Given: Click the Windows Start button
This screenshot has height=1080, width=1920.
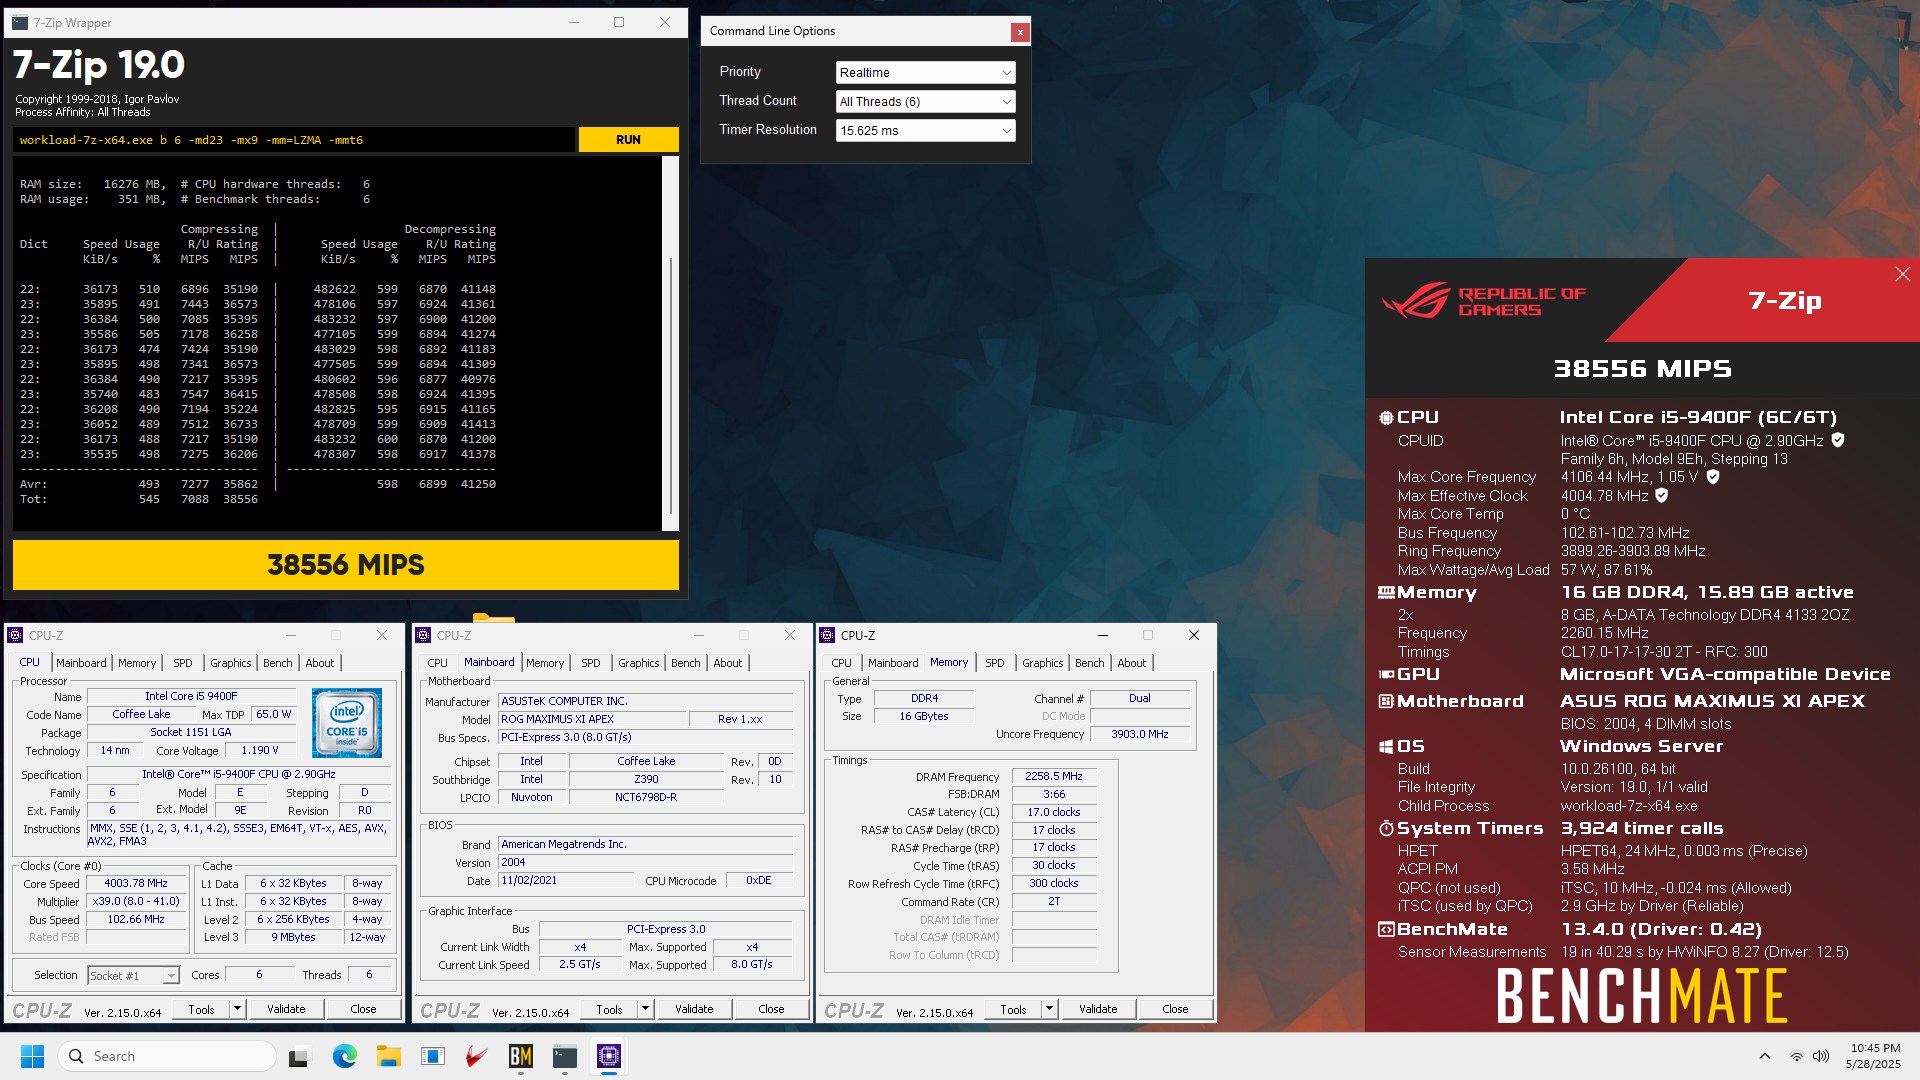Looking at the screenshot, I should coord(32,1056).
